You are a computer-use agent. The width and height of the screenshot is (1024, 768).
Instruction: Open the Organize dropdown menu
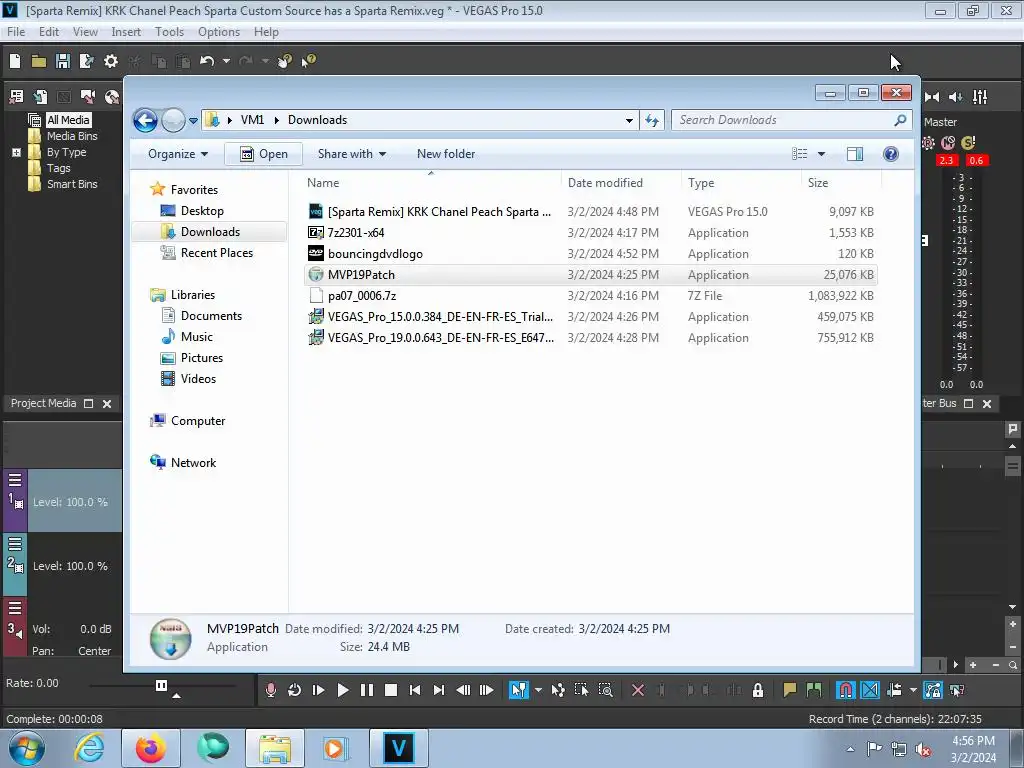(178, 154)
